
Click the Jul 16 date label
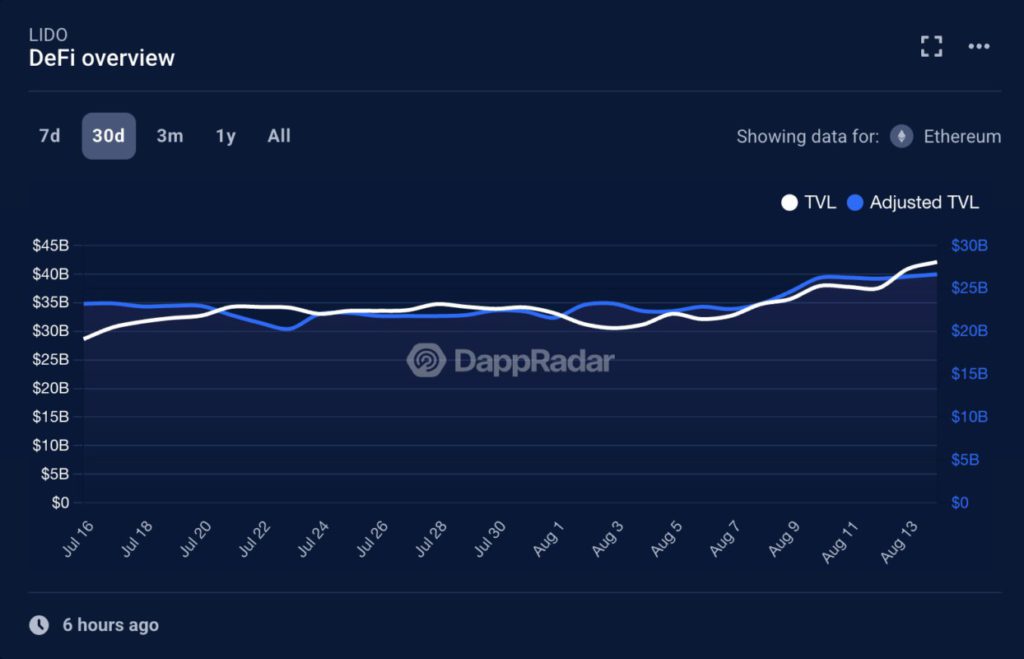point(78,543)
